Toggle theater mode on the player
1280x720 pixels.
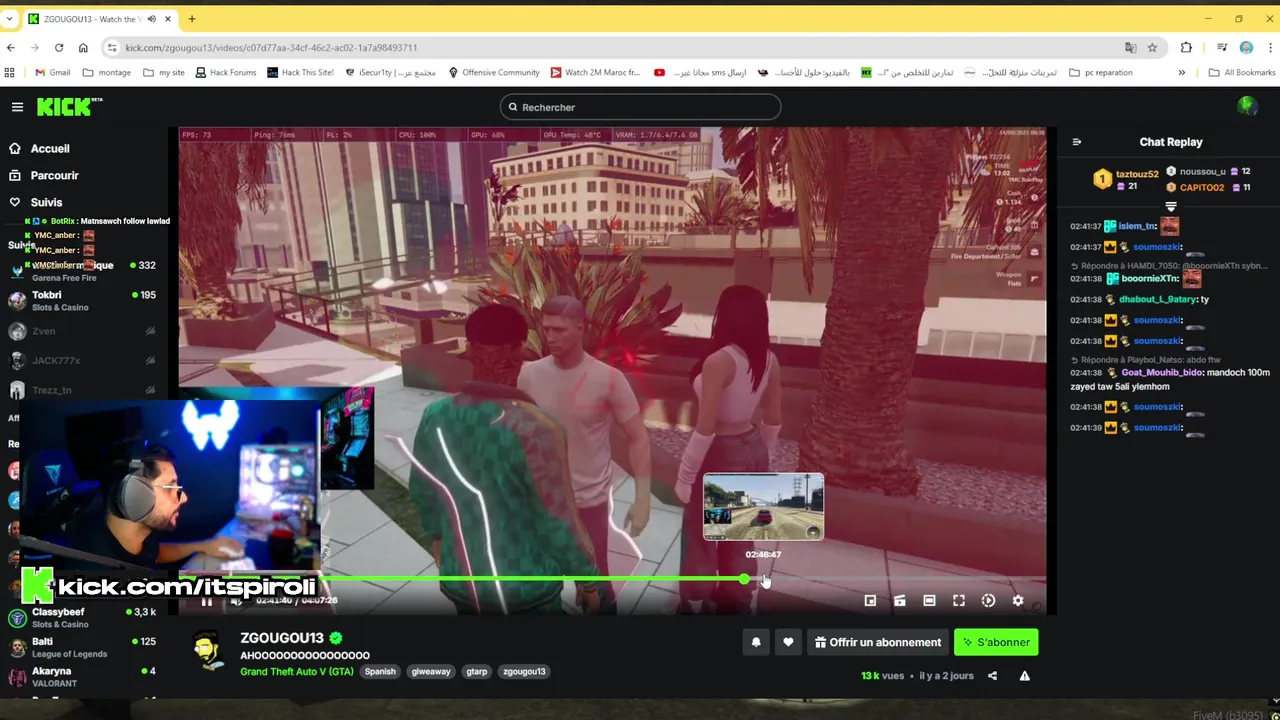click(x=929, y=600)
